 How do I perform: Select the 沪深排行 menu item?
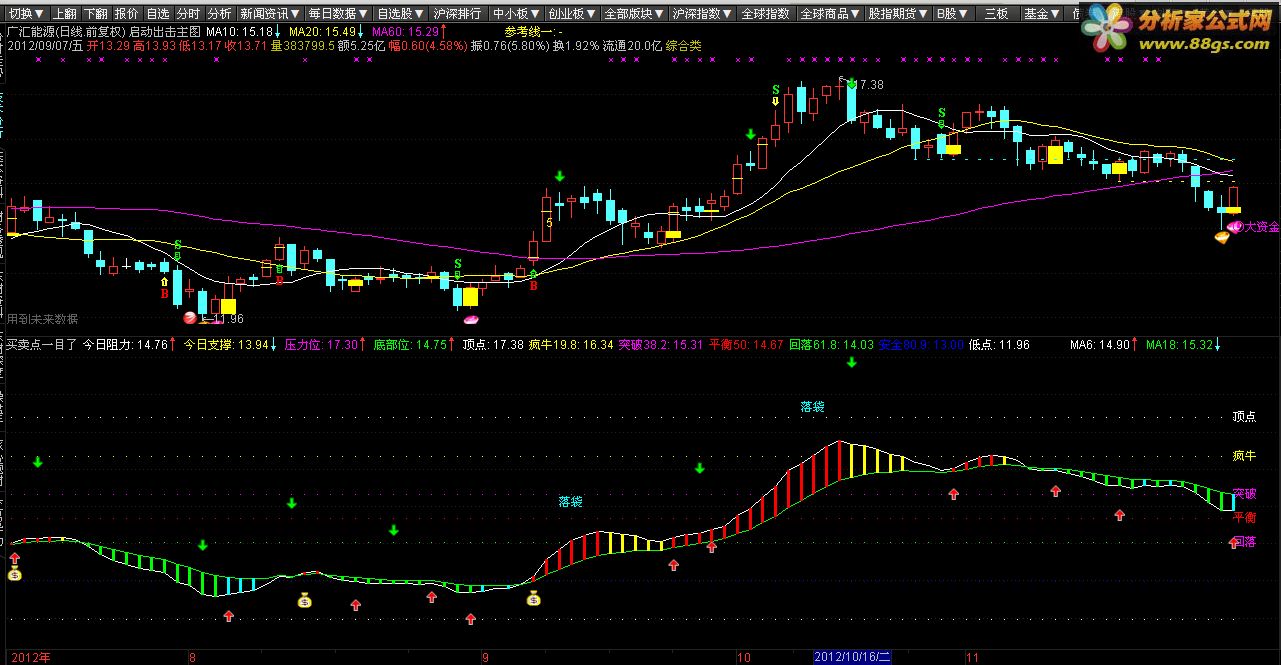tap(459, 14)
